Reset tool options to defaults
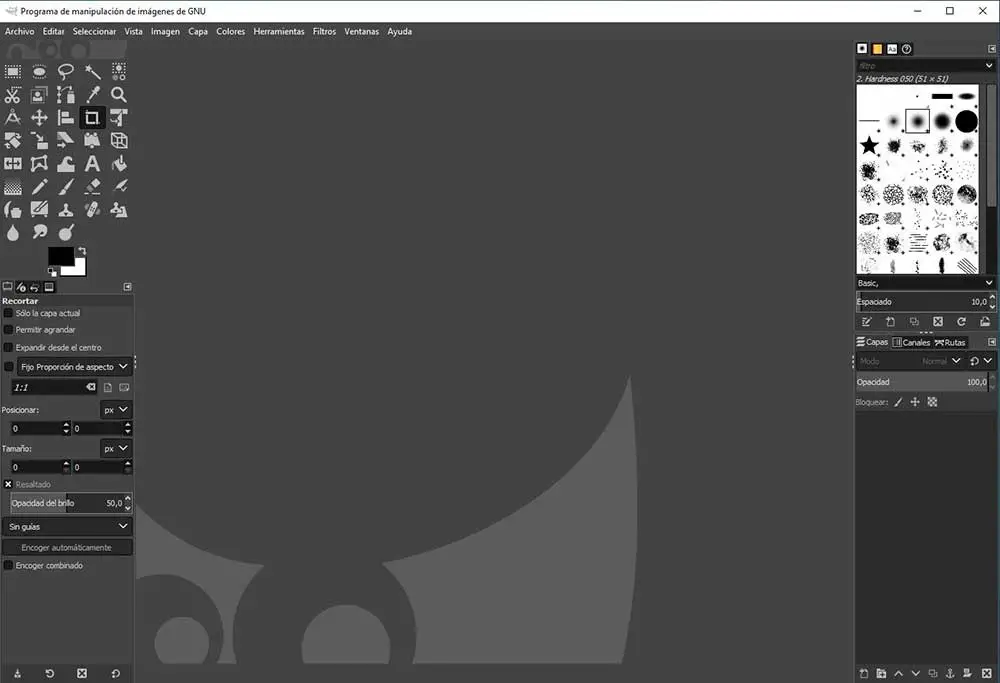Screen dimensions: 1000x683 coord(115,673)
